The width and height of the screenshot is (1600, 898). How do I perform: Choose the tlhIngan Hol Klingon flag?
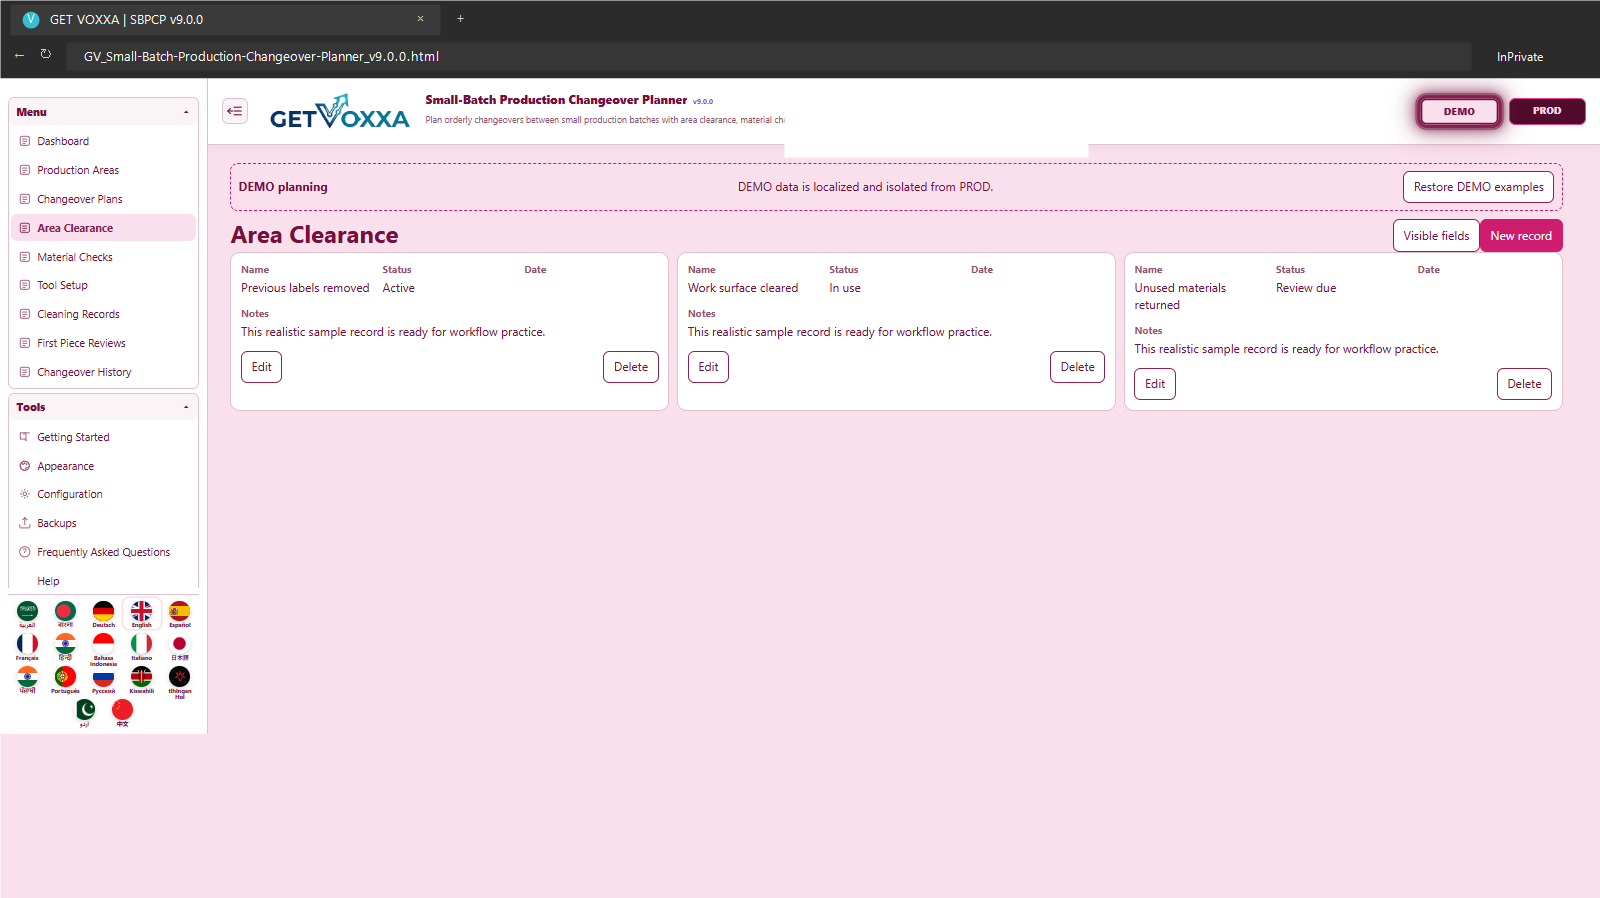tap(179, 682)
